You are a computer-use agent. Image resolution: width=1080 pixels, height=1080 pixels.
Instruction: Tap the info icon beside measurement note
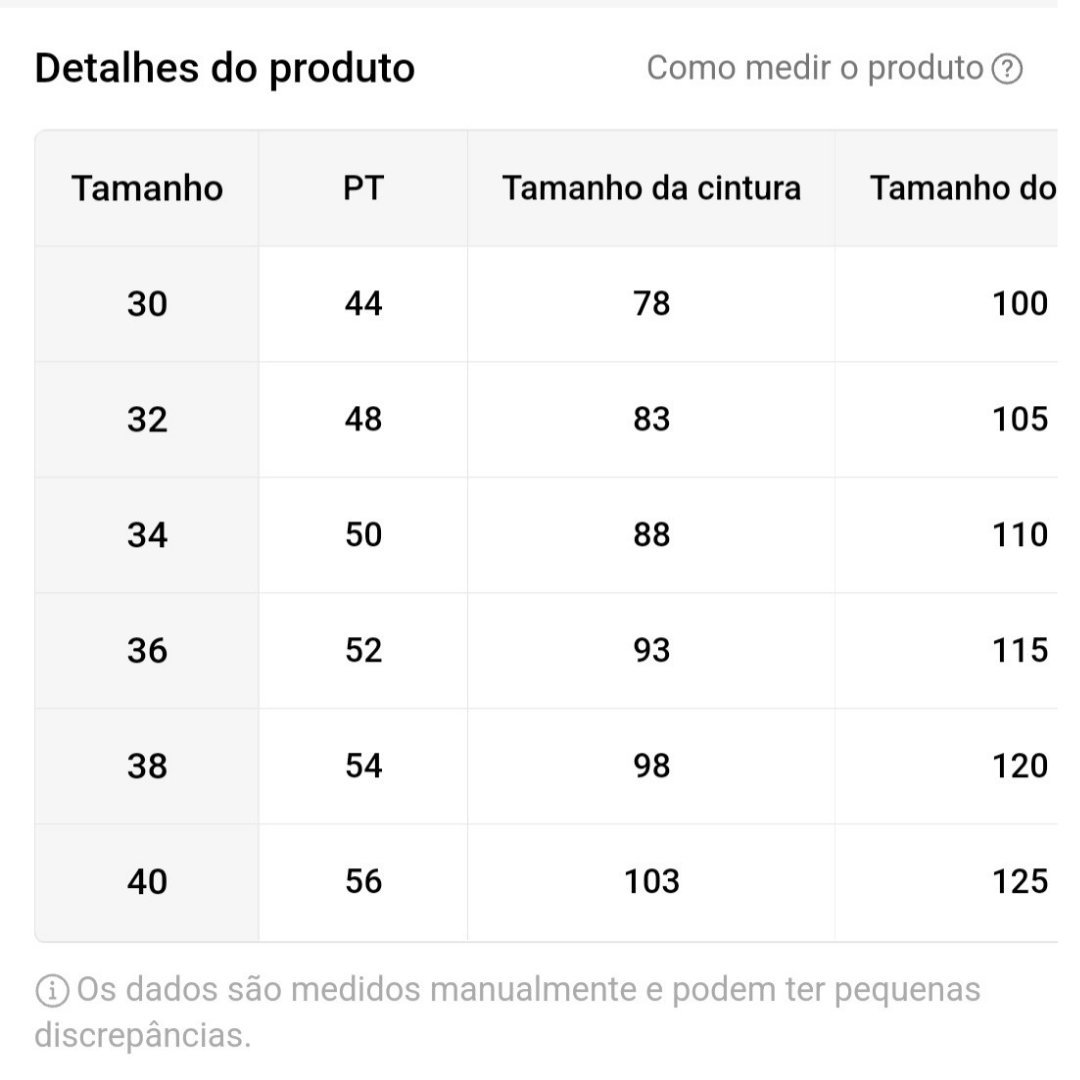[52, 990]
